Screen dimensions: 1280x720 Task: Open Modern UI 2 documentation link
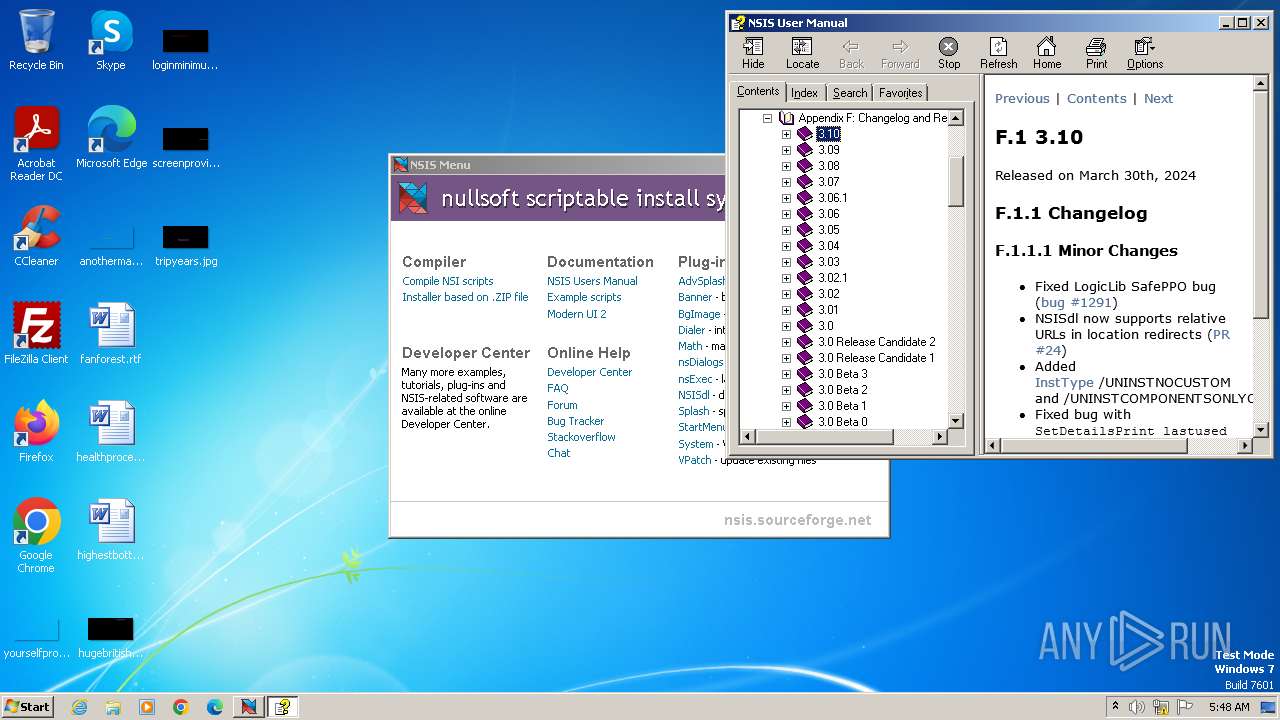click(576, 314)
